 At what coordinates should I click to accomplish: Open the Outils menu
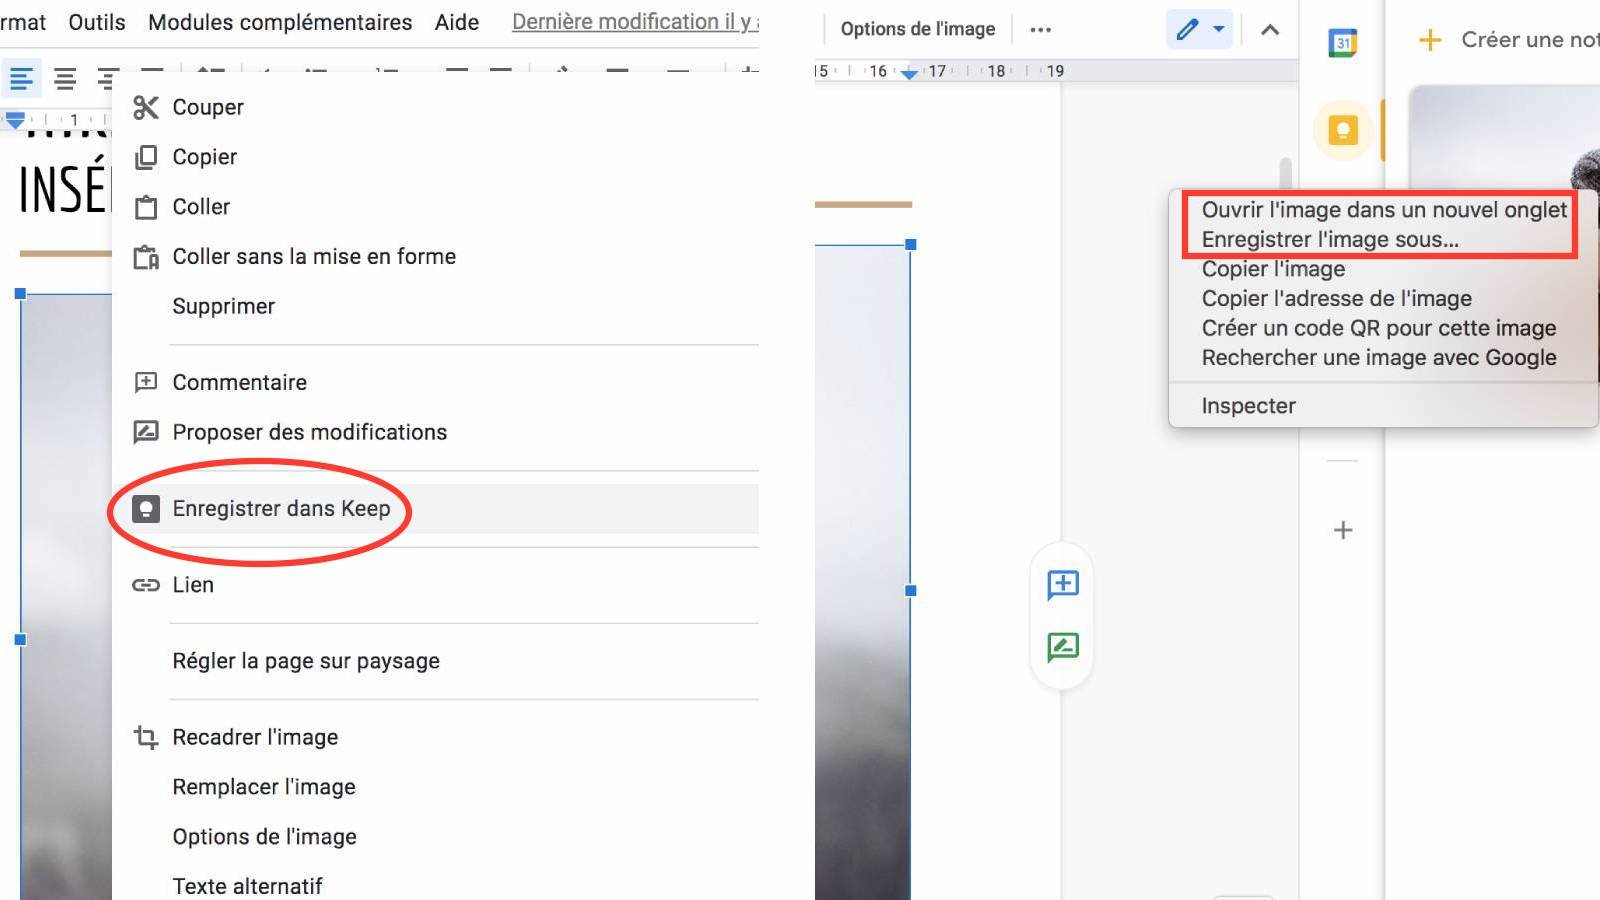tap(95, 21)
